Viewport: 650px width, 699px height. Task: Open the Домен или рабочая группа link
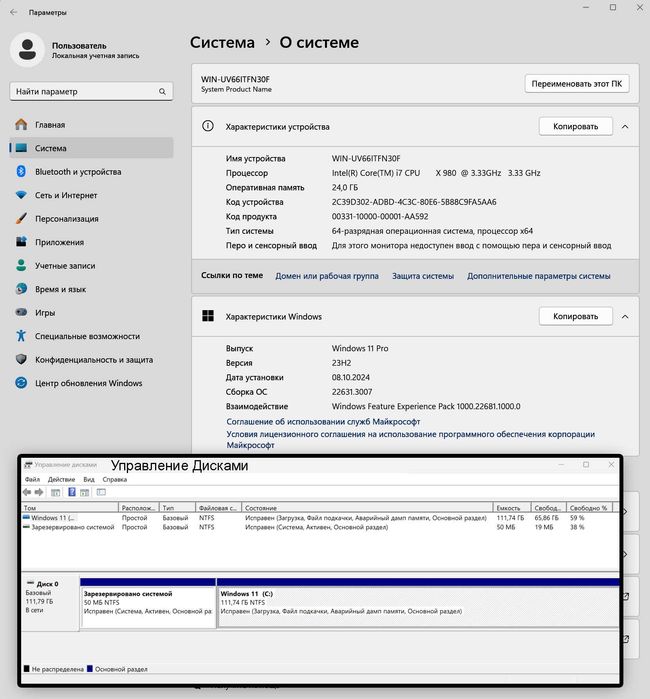click(327, 276)
